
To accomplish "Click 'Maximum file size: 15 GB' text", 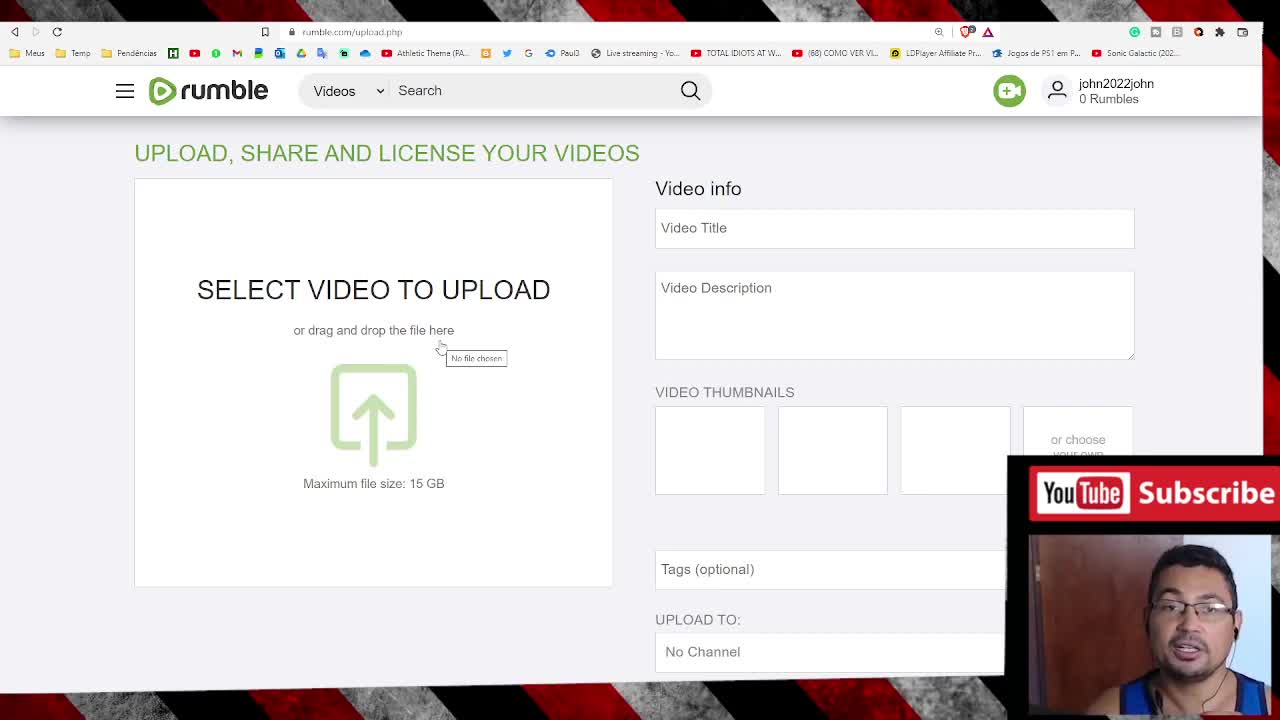I will (374, 484).
